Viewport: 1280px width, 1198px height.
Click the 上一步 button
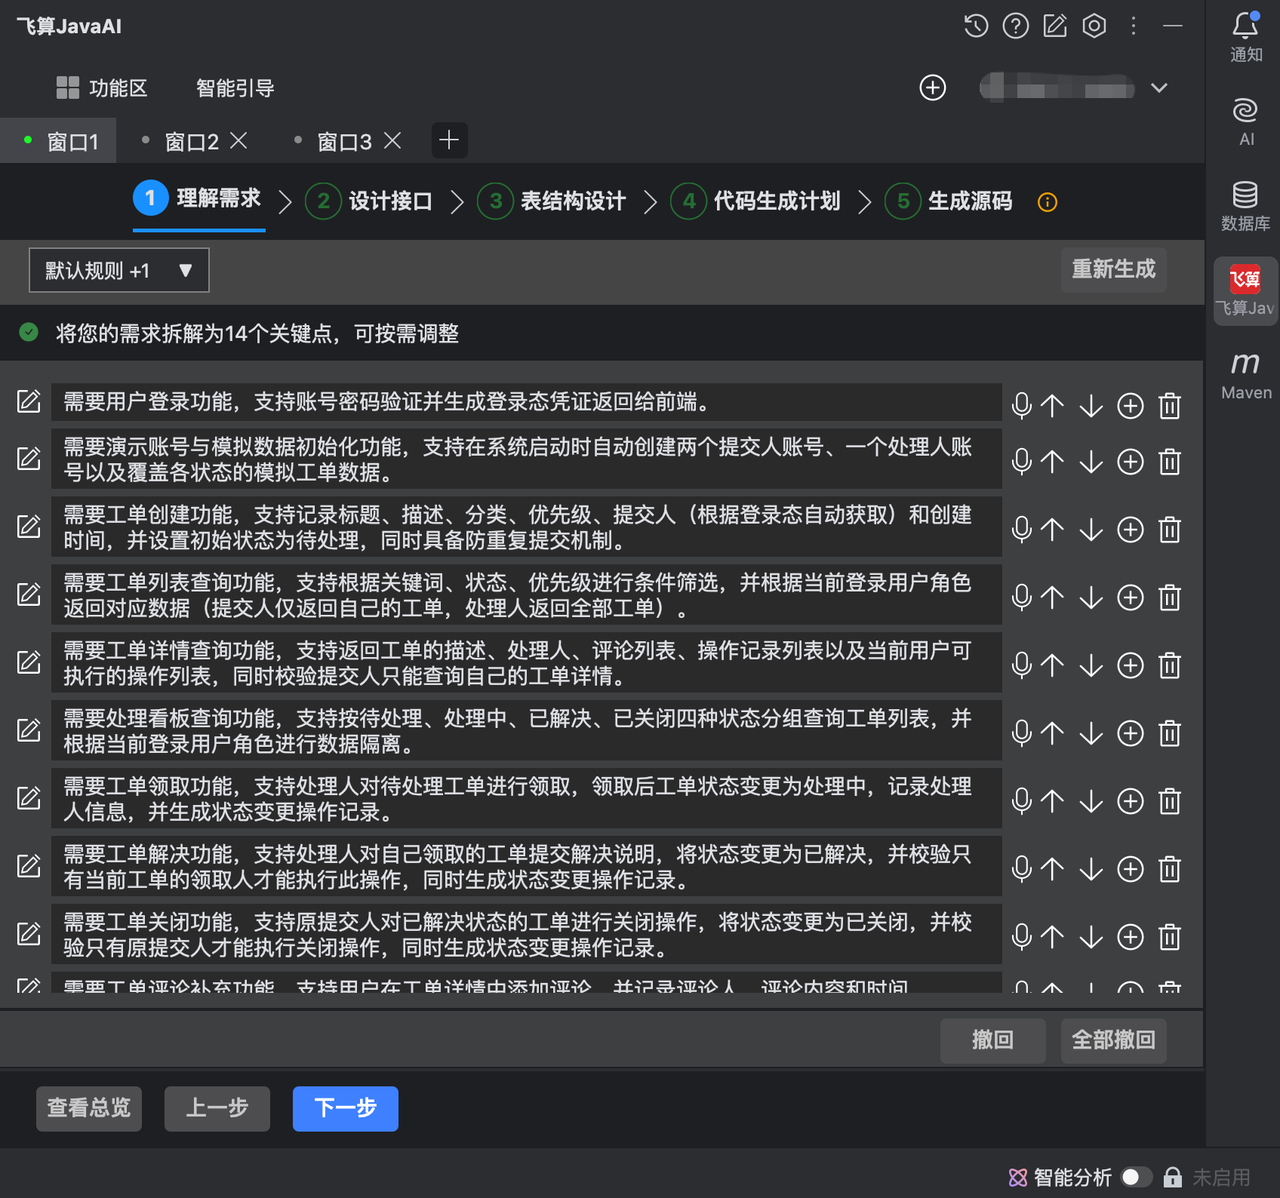tap(217, 1109)
